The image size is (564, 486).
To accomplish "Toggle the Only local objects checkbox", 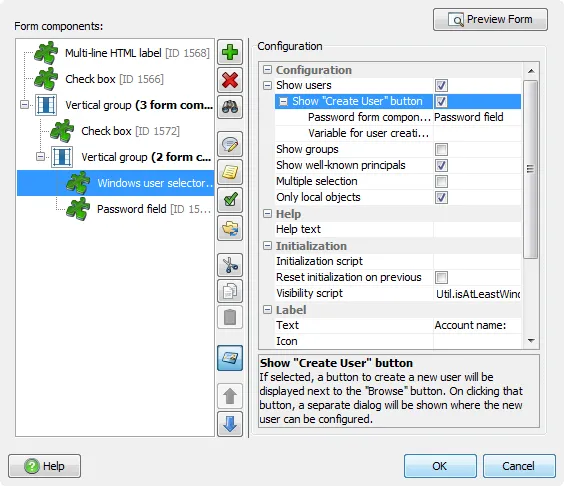I will [x=441, y=197].
